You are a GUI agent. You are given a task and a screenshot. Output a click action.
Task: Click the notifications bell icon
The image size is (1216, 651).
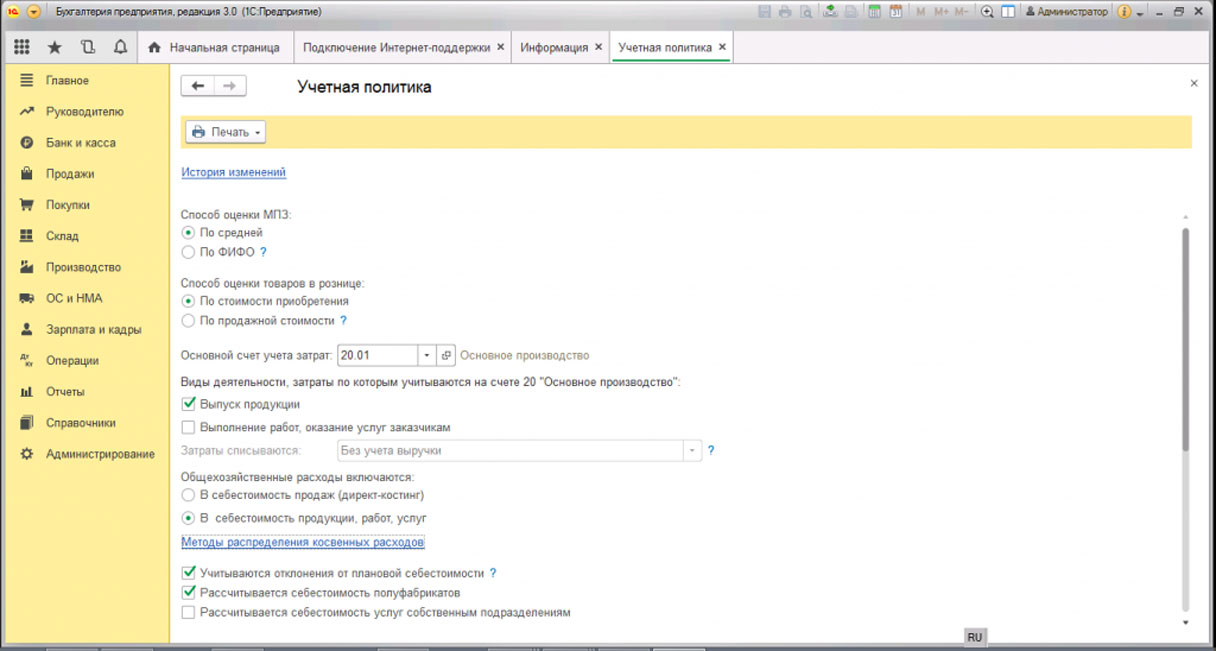coord(121,47)
